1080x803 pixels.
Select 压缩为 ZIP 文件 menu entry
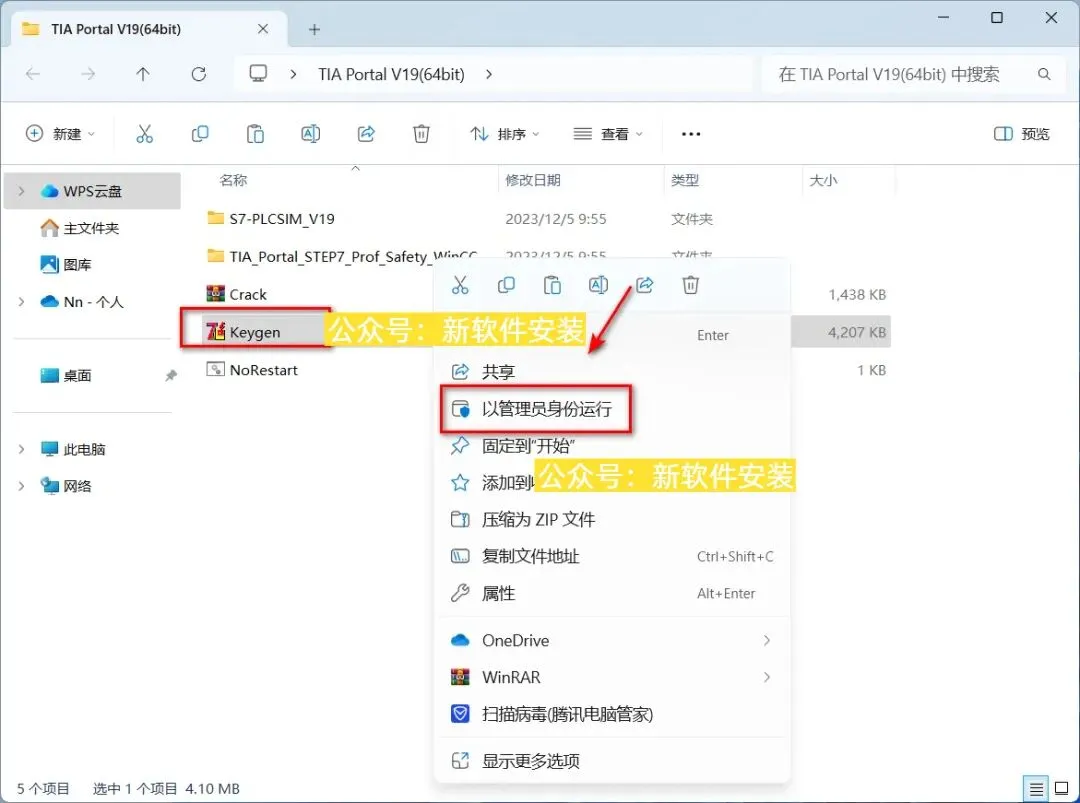point(613,519)
